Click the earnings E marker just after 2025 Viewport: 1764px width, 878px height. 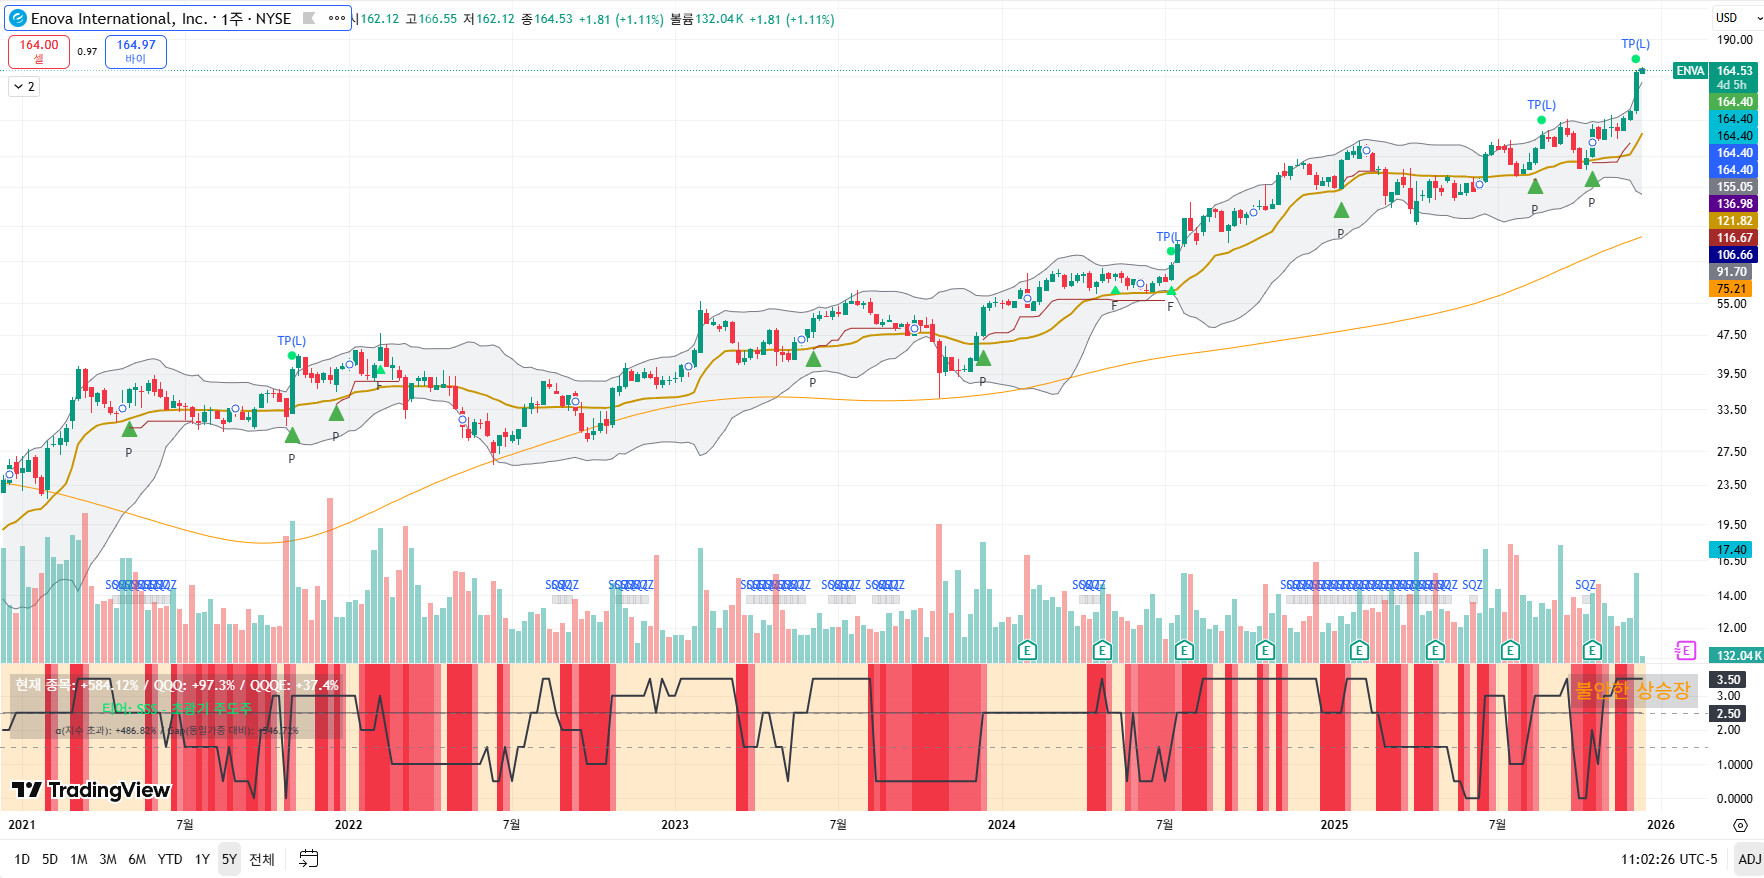1359,651
